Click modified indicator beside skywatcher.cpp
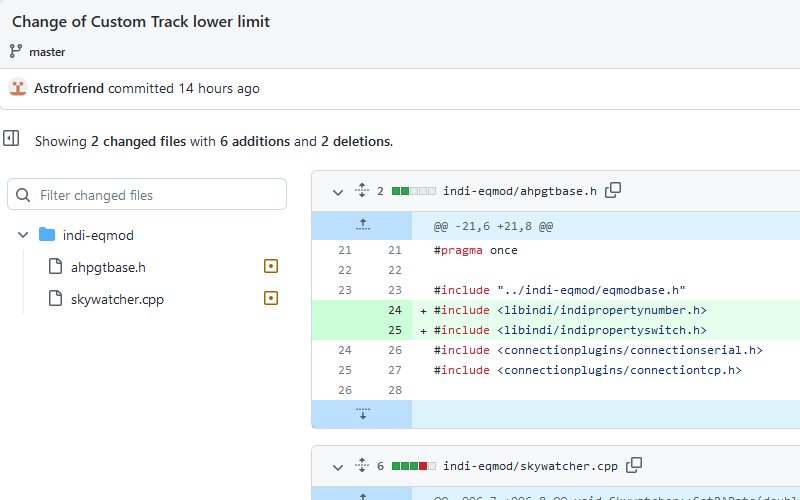Image resolution: width=800 pixels, height=500 pixels. click(271, 298)
